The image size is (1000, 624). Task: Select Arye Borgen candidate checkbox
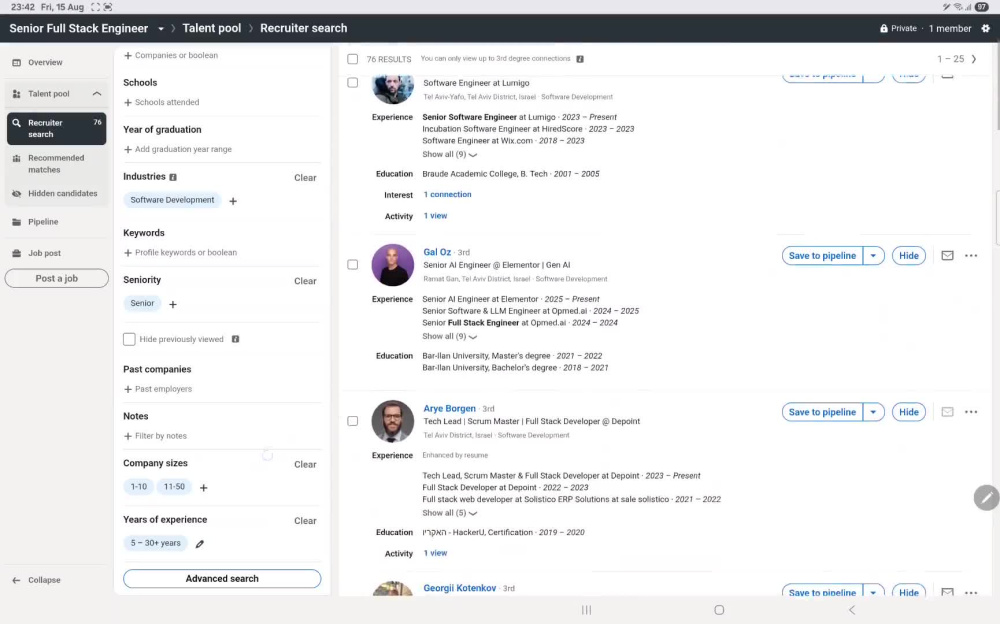[353, 421]
